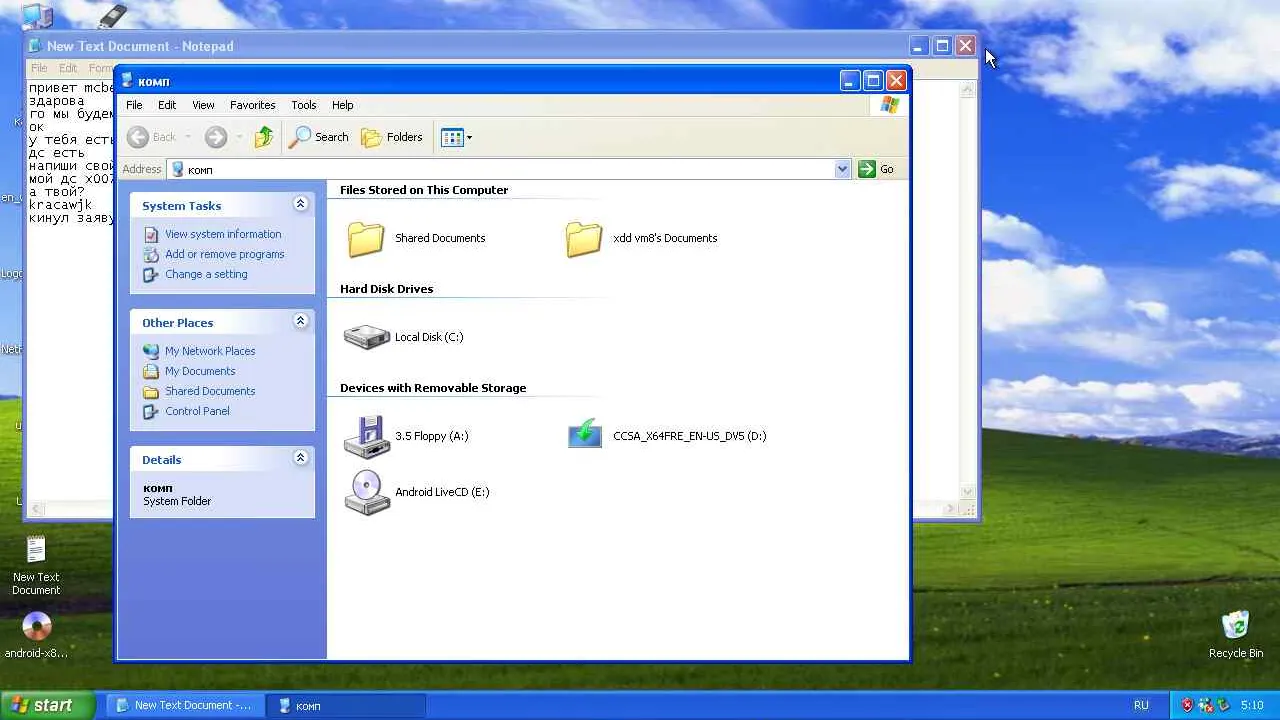Open the Help menu in Explorer
This screenshot has width=1280, height=720.
(x=343, y=105)
